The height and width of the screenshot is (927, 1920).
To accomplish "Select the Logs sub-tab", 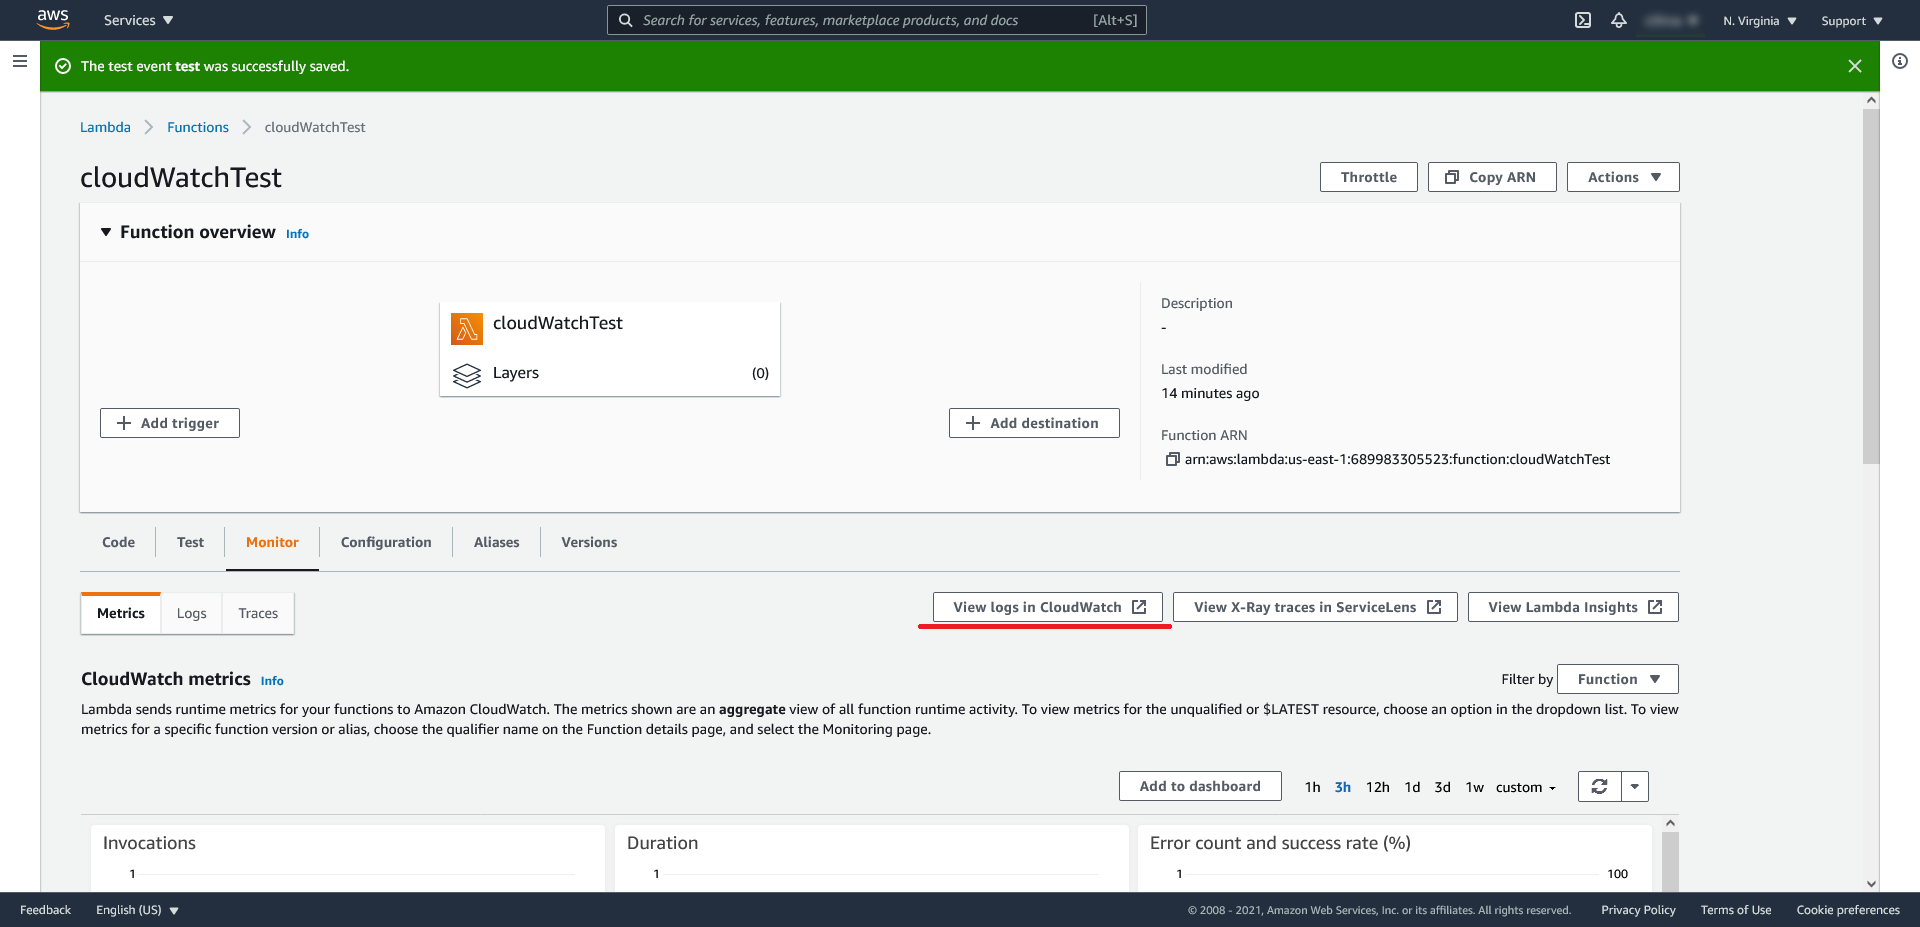I will (192, 613).
